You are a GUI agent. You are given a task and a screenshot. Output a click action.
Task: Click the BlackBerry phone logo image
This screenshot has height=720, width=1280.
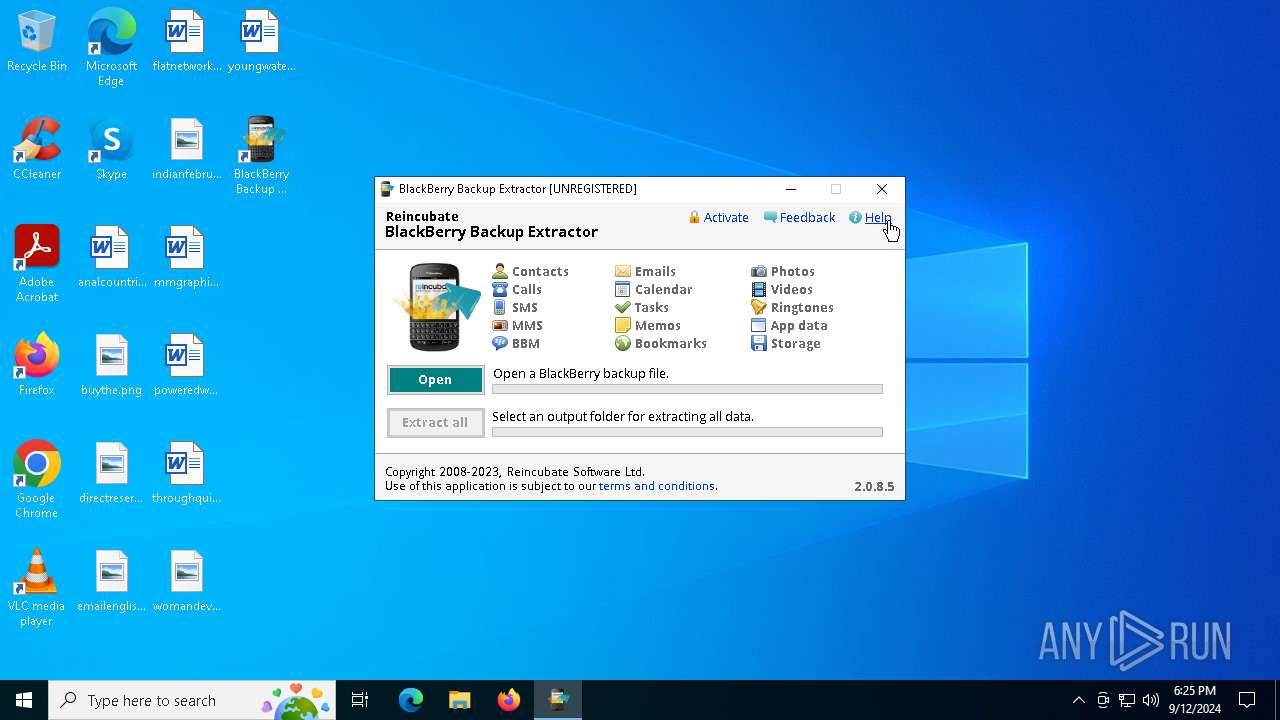tap(436, 307)
